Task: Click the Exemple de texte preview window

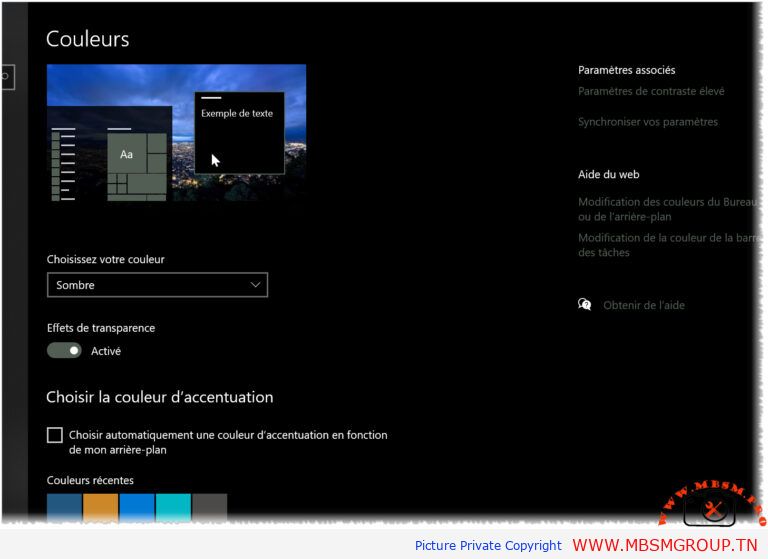Action: [239, 133]
